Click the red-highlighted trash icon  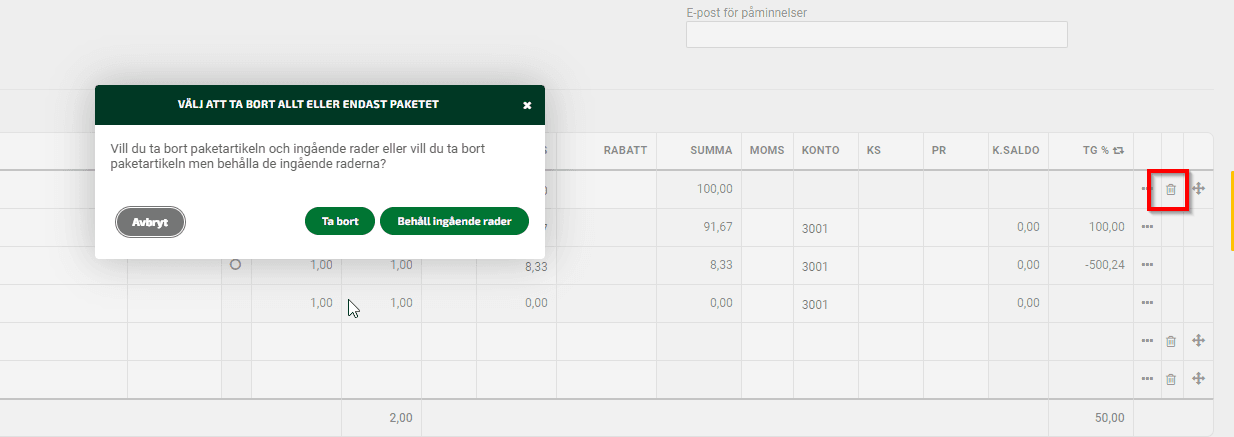pyautogui.click(x=1170, y=189)
